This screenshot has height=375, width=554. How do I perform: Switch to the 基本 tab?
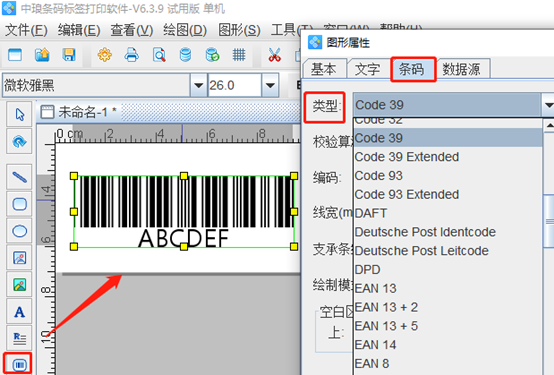(x=323, y=69)
